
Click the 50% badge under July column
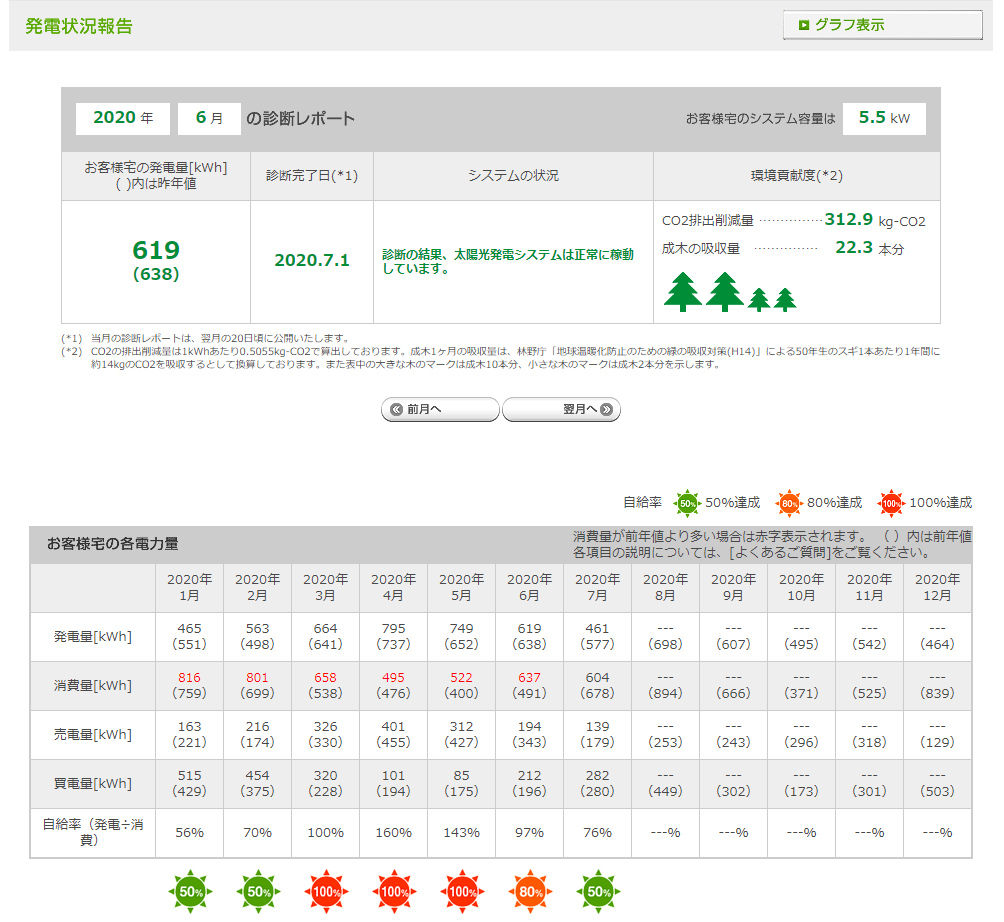click(x=598, y=891)
